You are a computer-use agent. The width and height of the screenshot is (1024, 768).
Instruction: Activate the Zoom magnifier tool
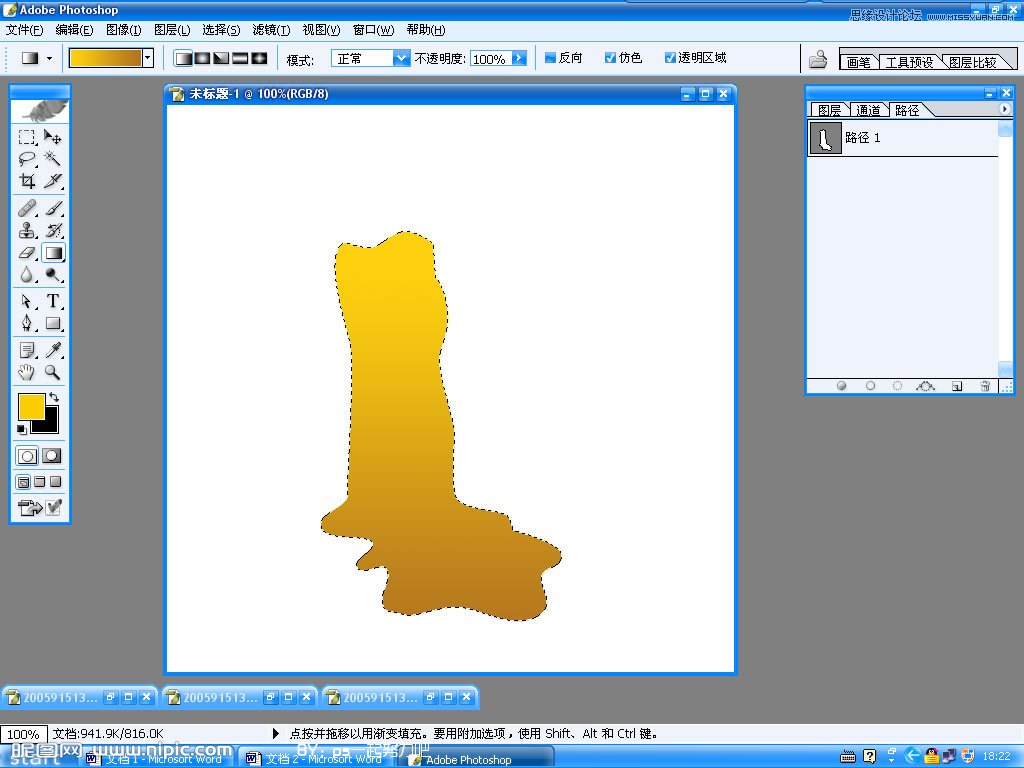point(53,372)
